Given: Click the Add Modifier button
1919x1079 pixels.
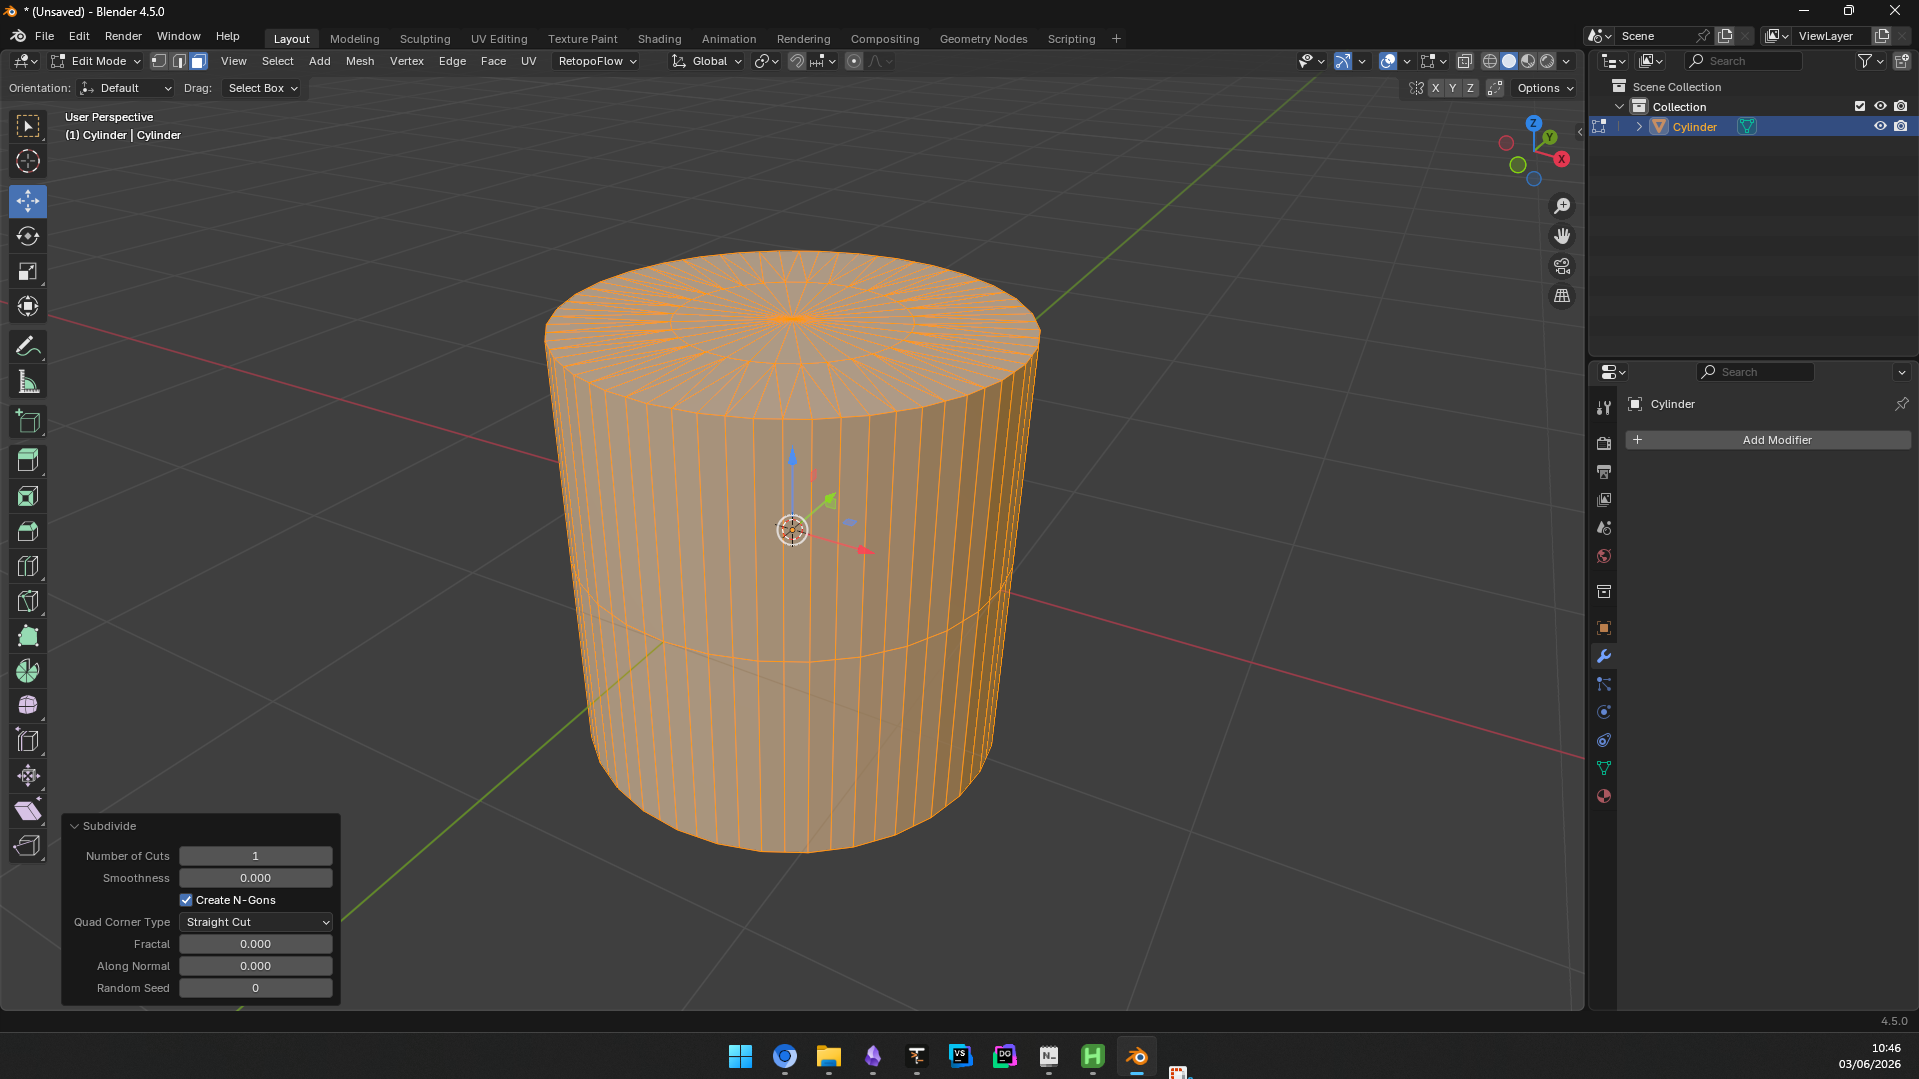Looking at the screenshot, I should 1768,440.
